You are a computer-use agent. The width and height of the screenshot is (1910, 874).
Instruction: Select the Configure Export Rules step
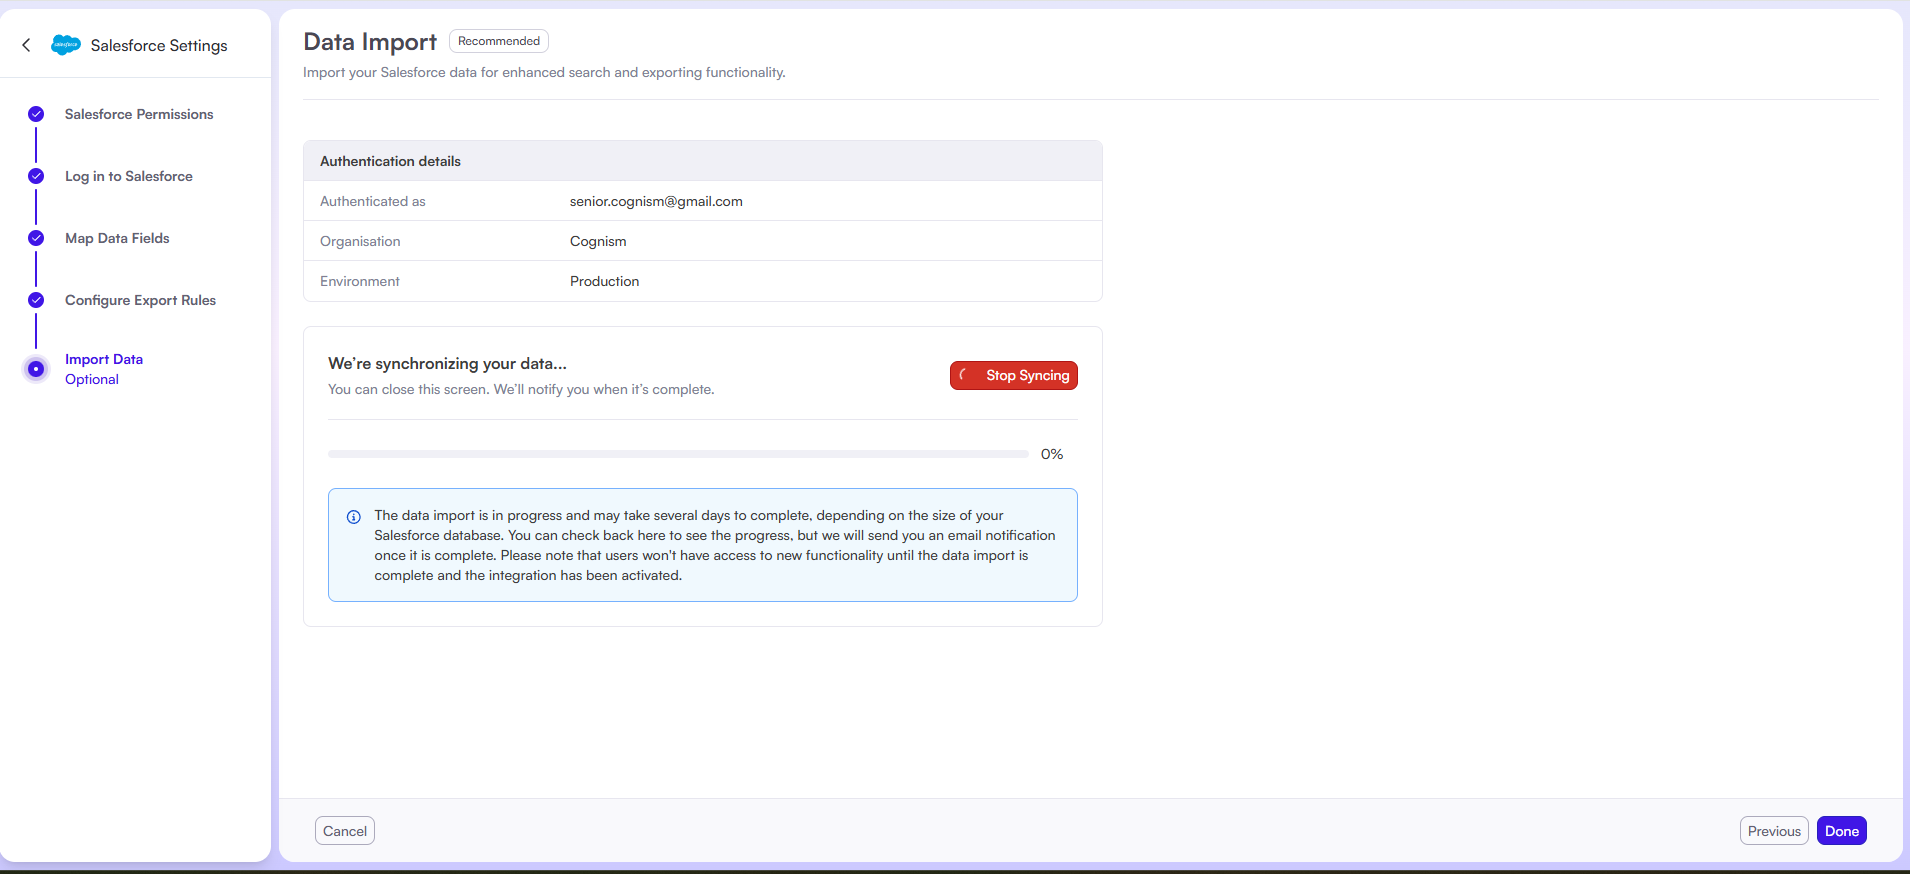tap(140, 300)
